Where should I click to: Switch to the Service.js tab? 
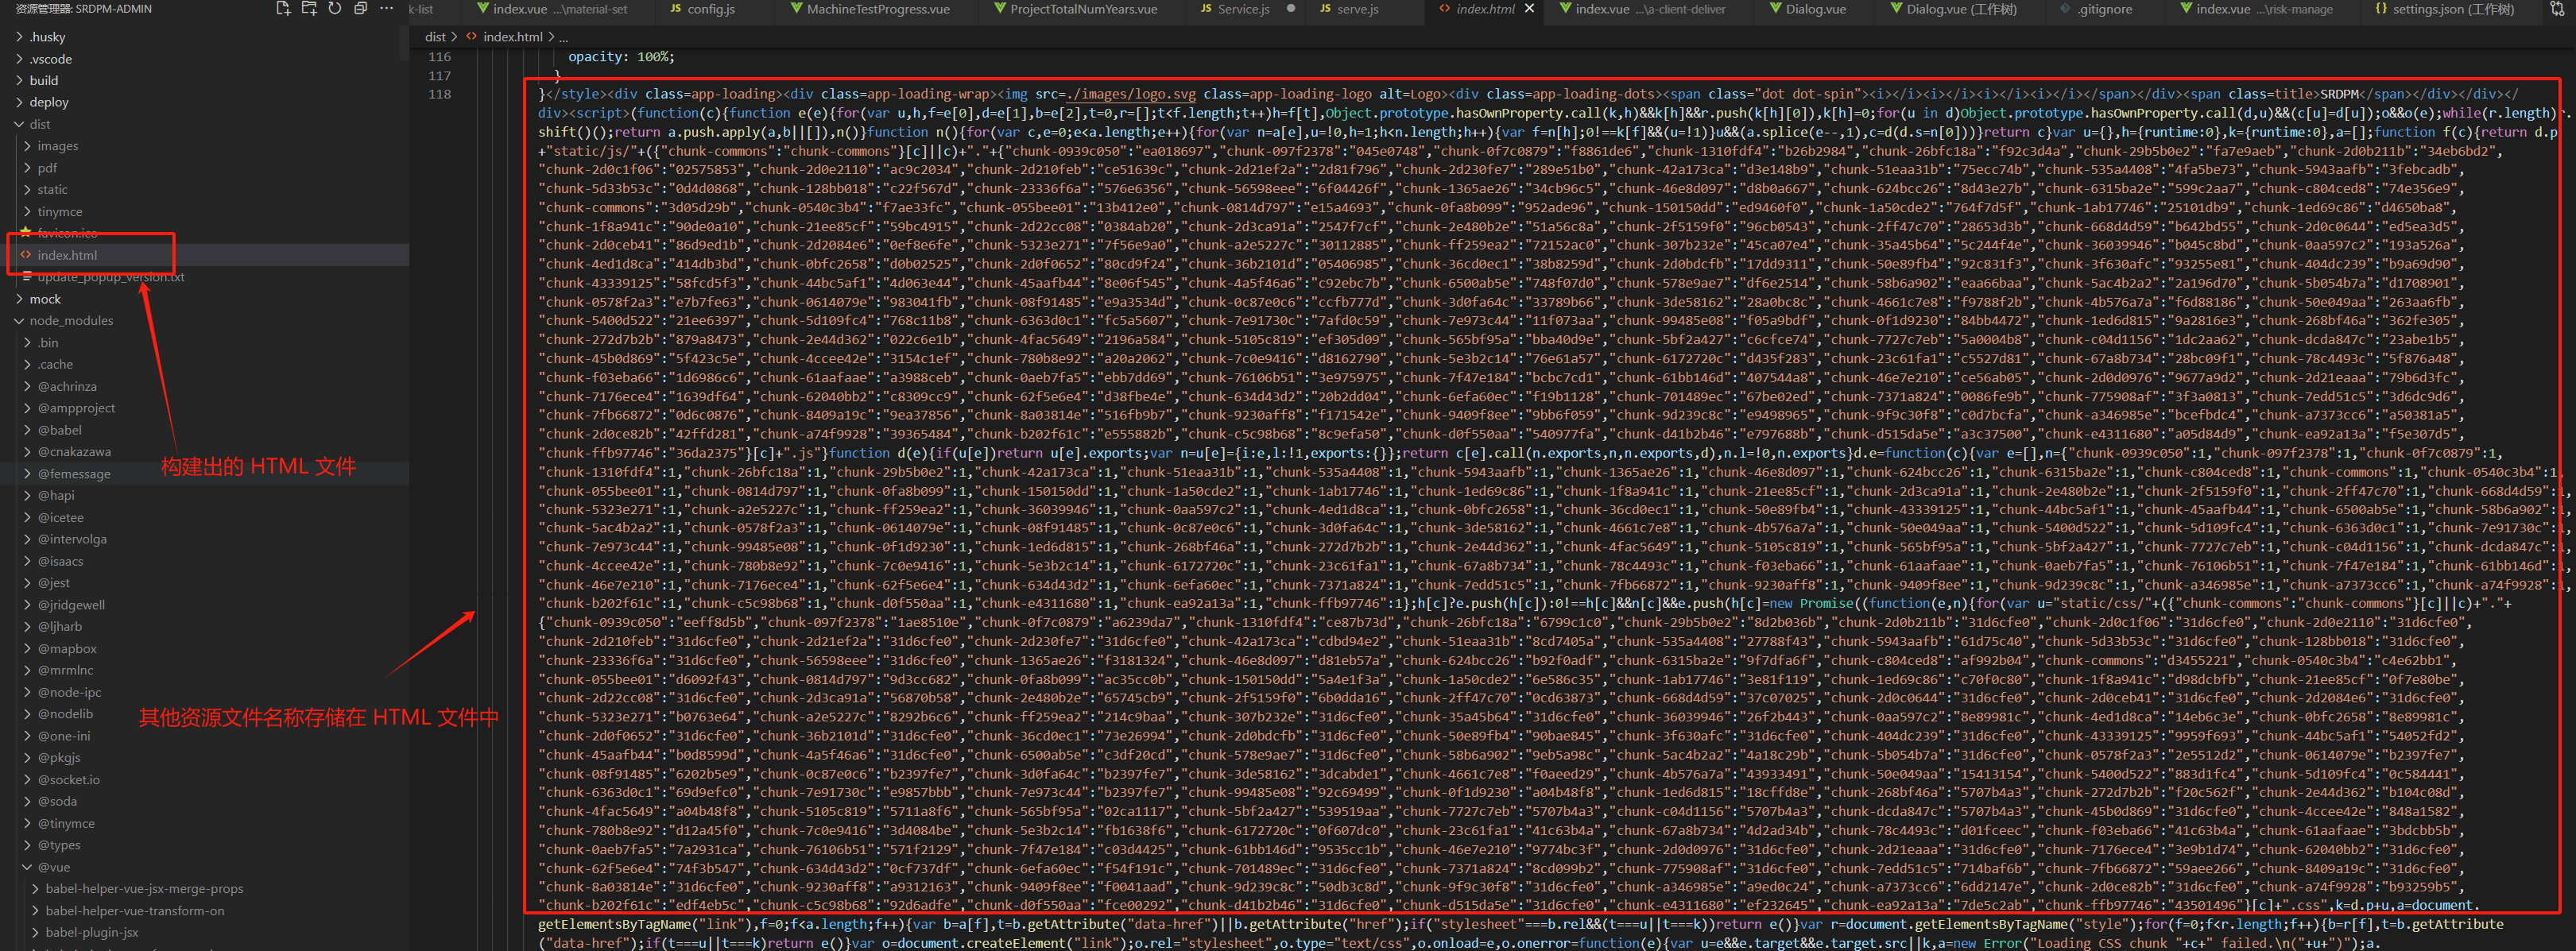tap(1234, 9)
